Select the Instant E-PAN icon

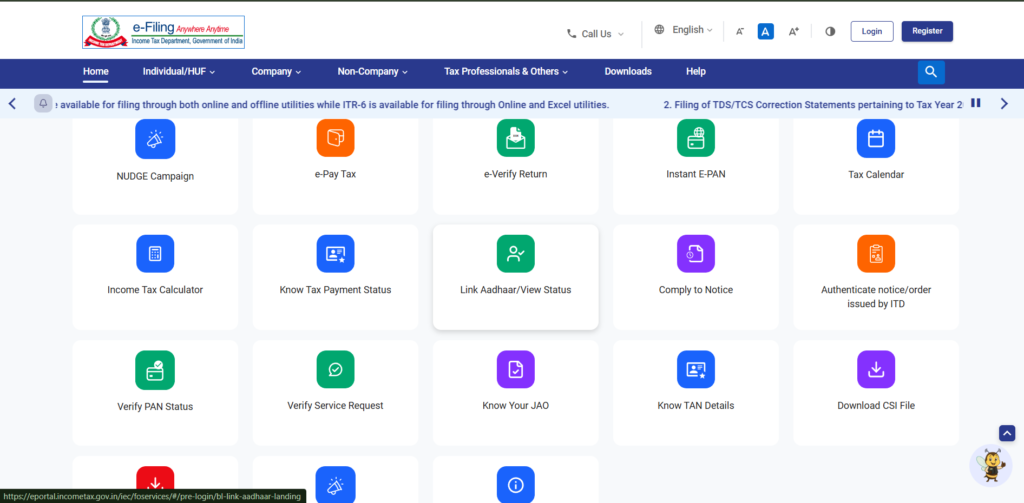[x=696, y=138]
